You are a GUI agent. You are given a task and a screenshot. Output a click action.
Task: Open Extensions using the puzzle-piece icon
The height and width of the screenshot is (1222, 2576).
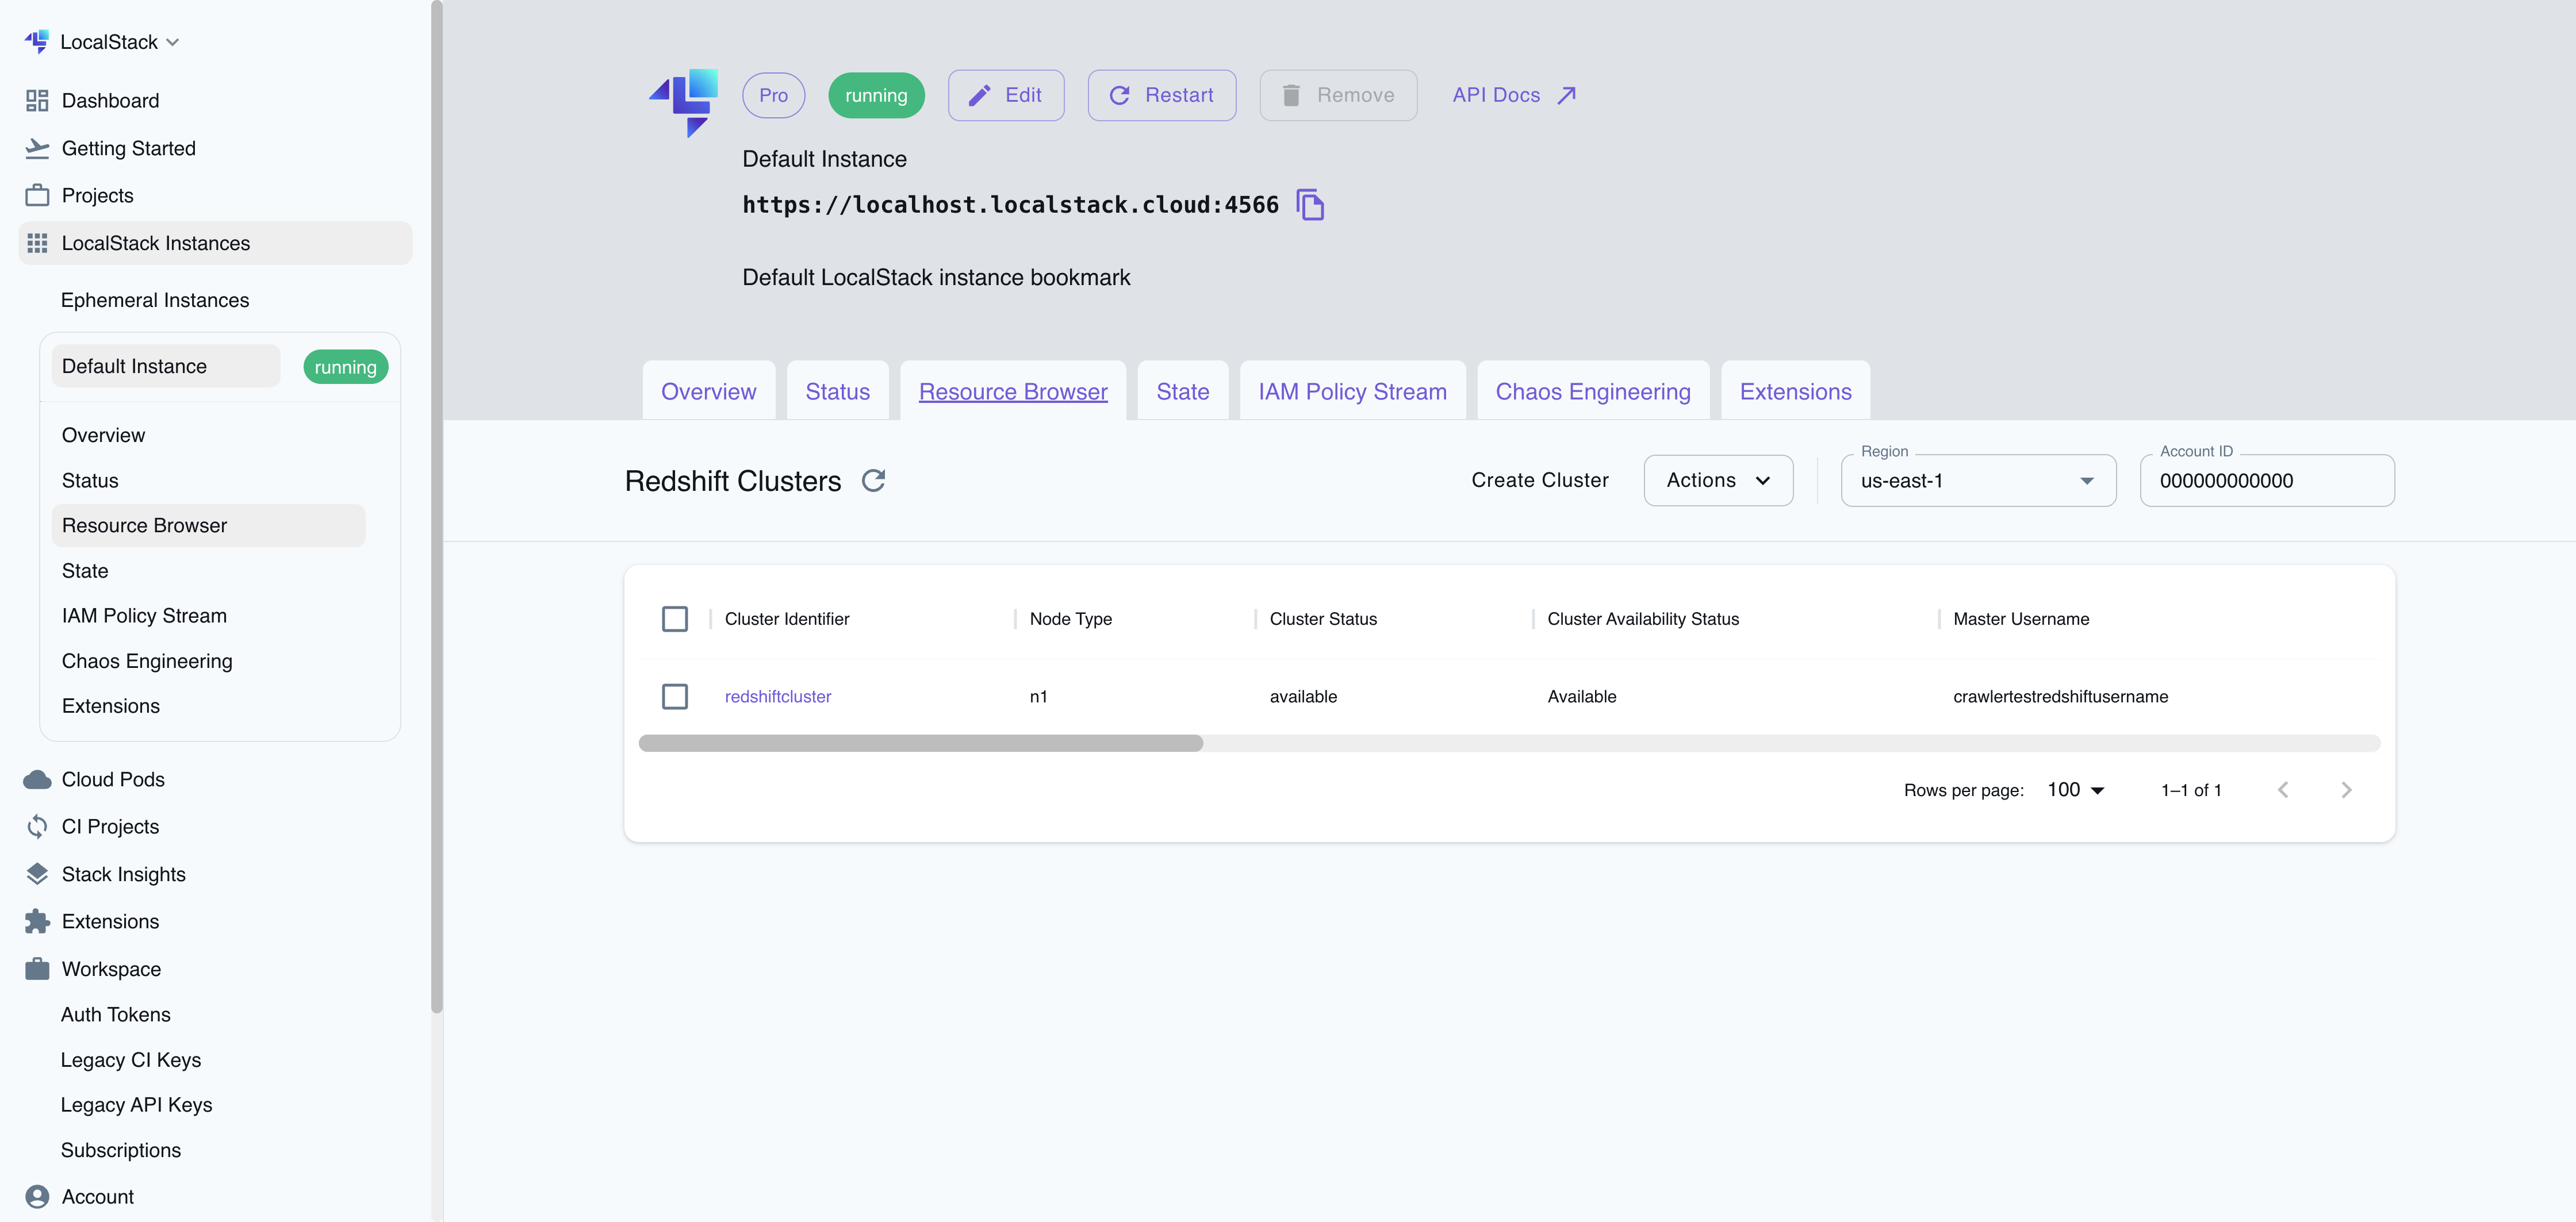[x=37, y=921]
